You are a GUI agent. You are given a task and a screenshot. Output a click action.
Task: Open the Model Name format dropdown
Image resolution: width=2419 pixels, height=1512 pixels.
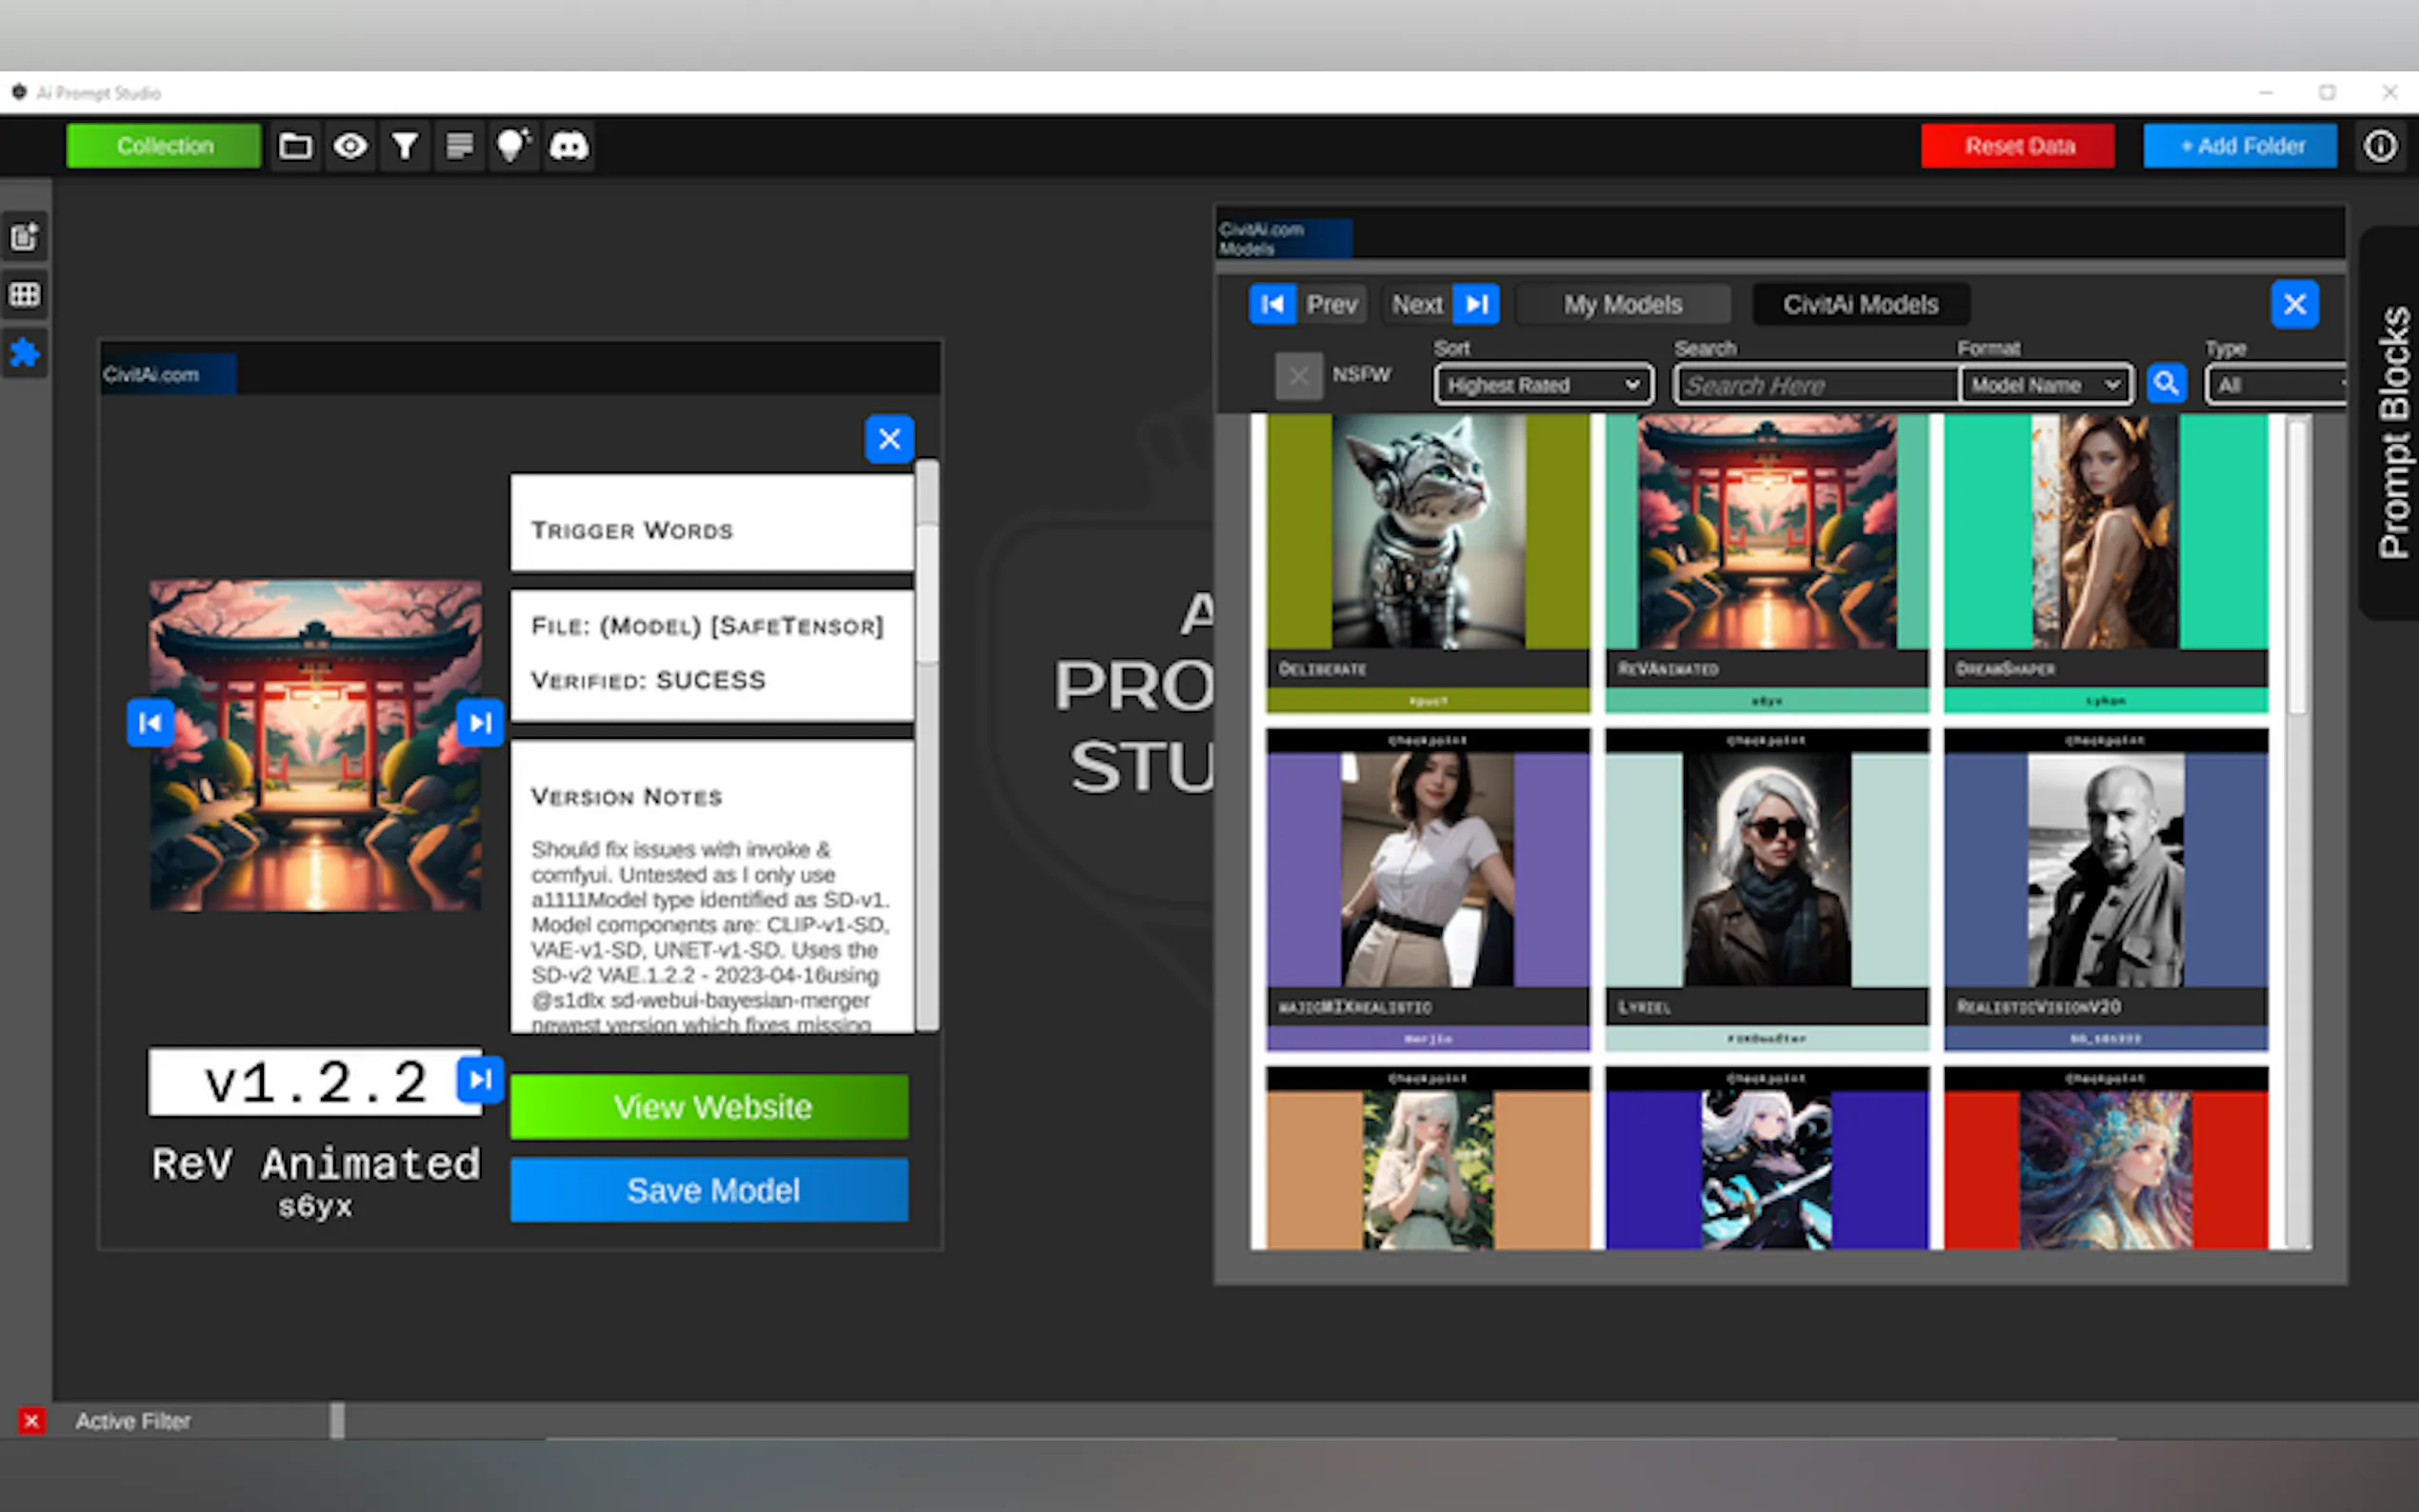[x=2045, y=385]
